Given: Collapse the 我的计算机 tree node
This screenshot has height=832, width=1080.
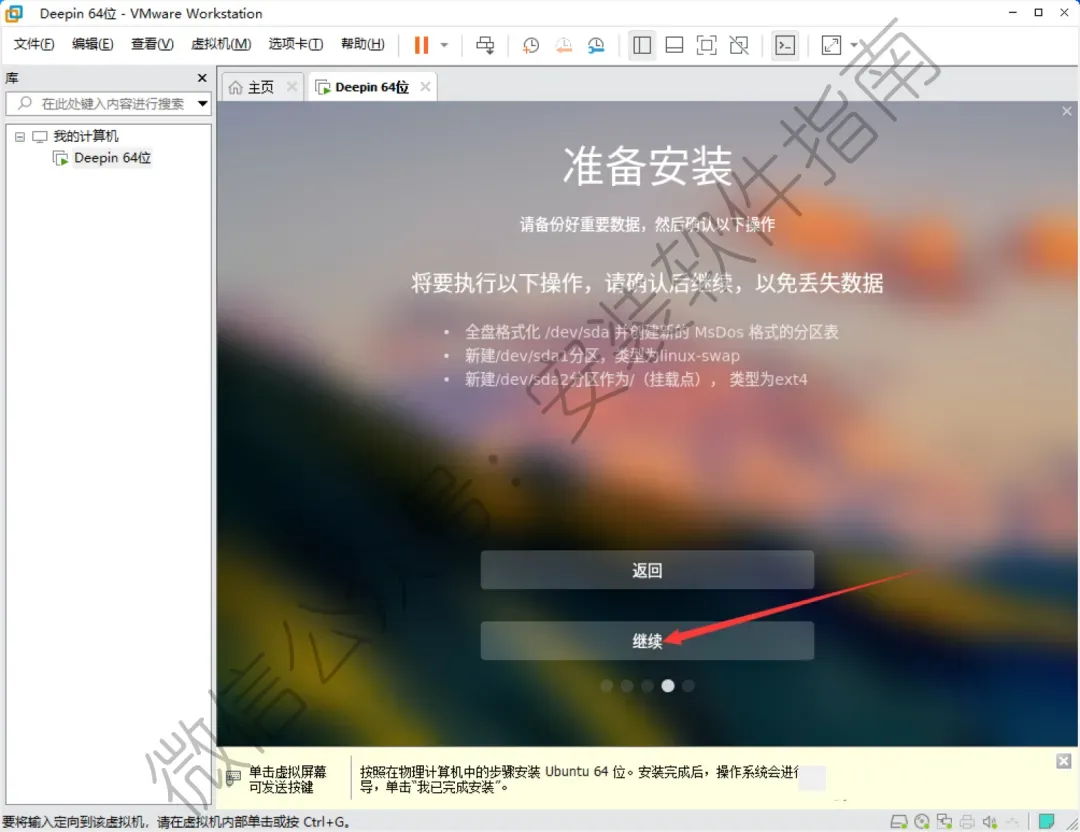Looking at the screenshot, I should (x=20, y=137).
